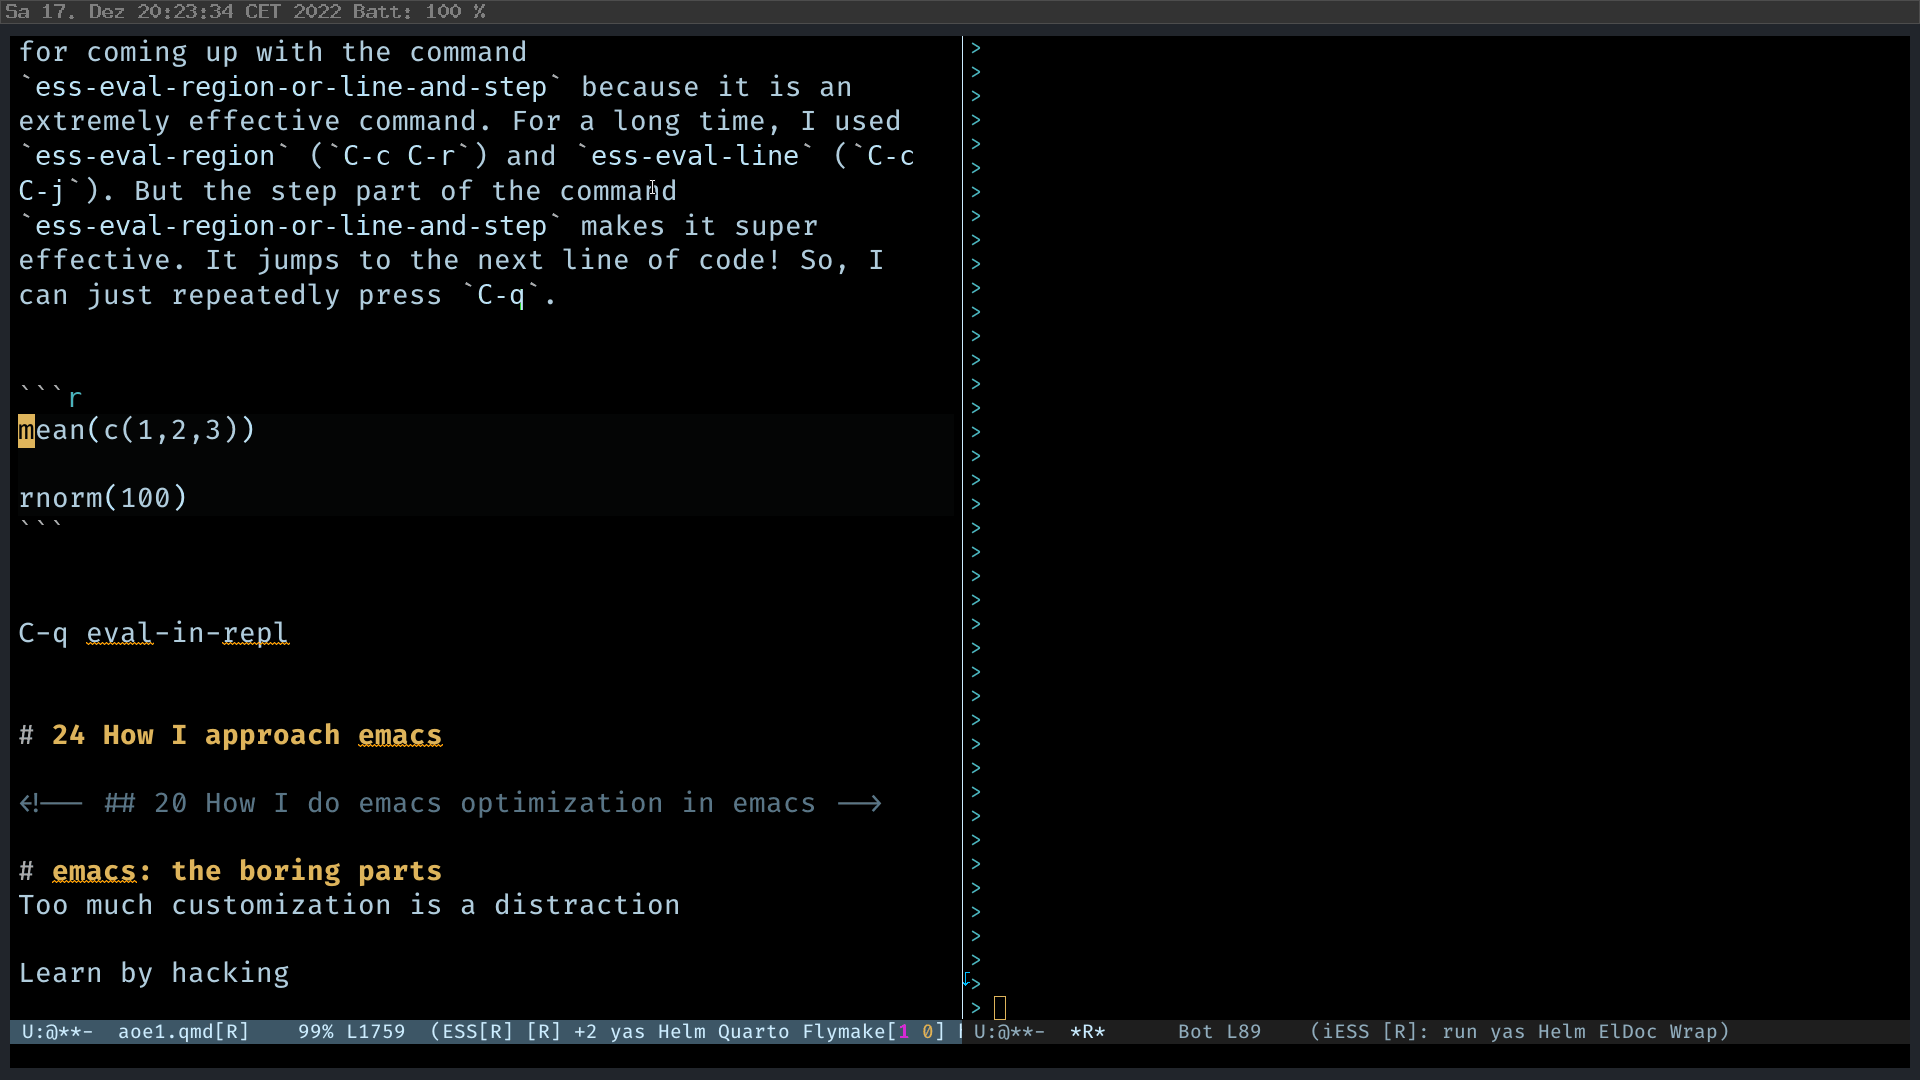Click the Wrap indicator in R mode line
The width and height of the screenshot is (1920, 1080).
1699,1031
